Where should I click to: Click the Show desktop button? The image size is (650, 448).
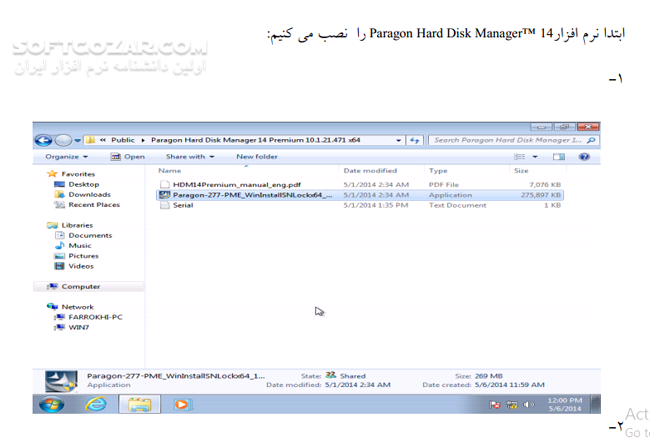click(595, 404)
